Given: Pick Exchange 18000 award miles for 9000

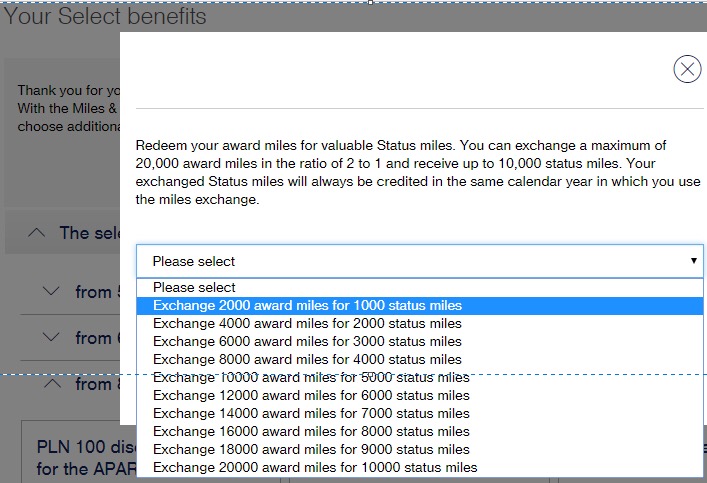Looking at the screenshot, I should pos(419,450).
